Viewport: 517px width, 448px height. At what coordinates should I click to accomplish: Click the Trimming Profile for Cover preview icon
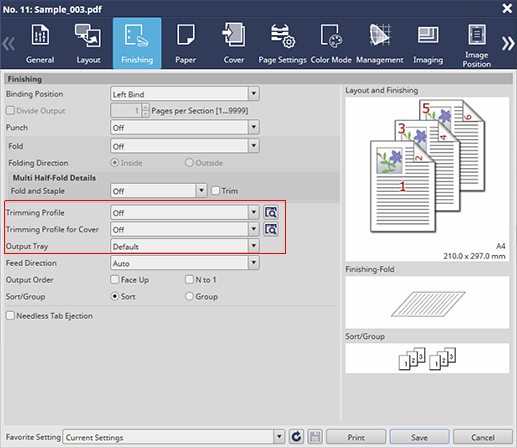pyautogui.click(x=271, y=229)
